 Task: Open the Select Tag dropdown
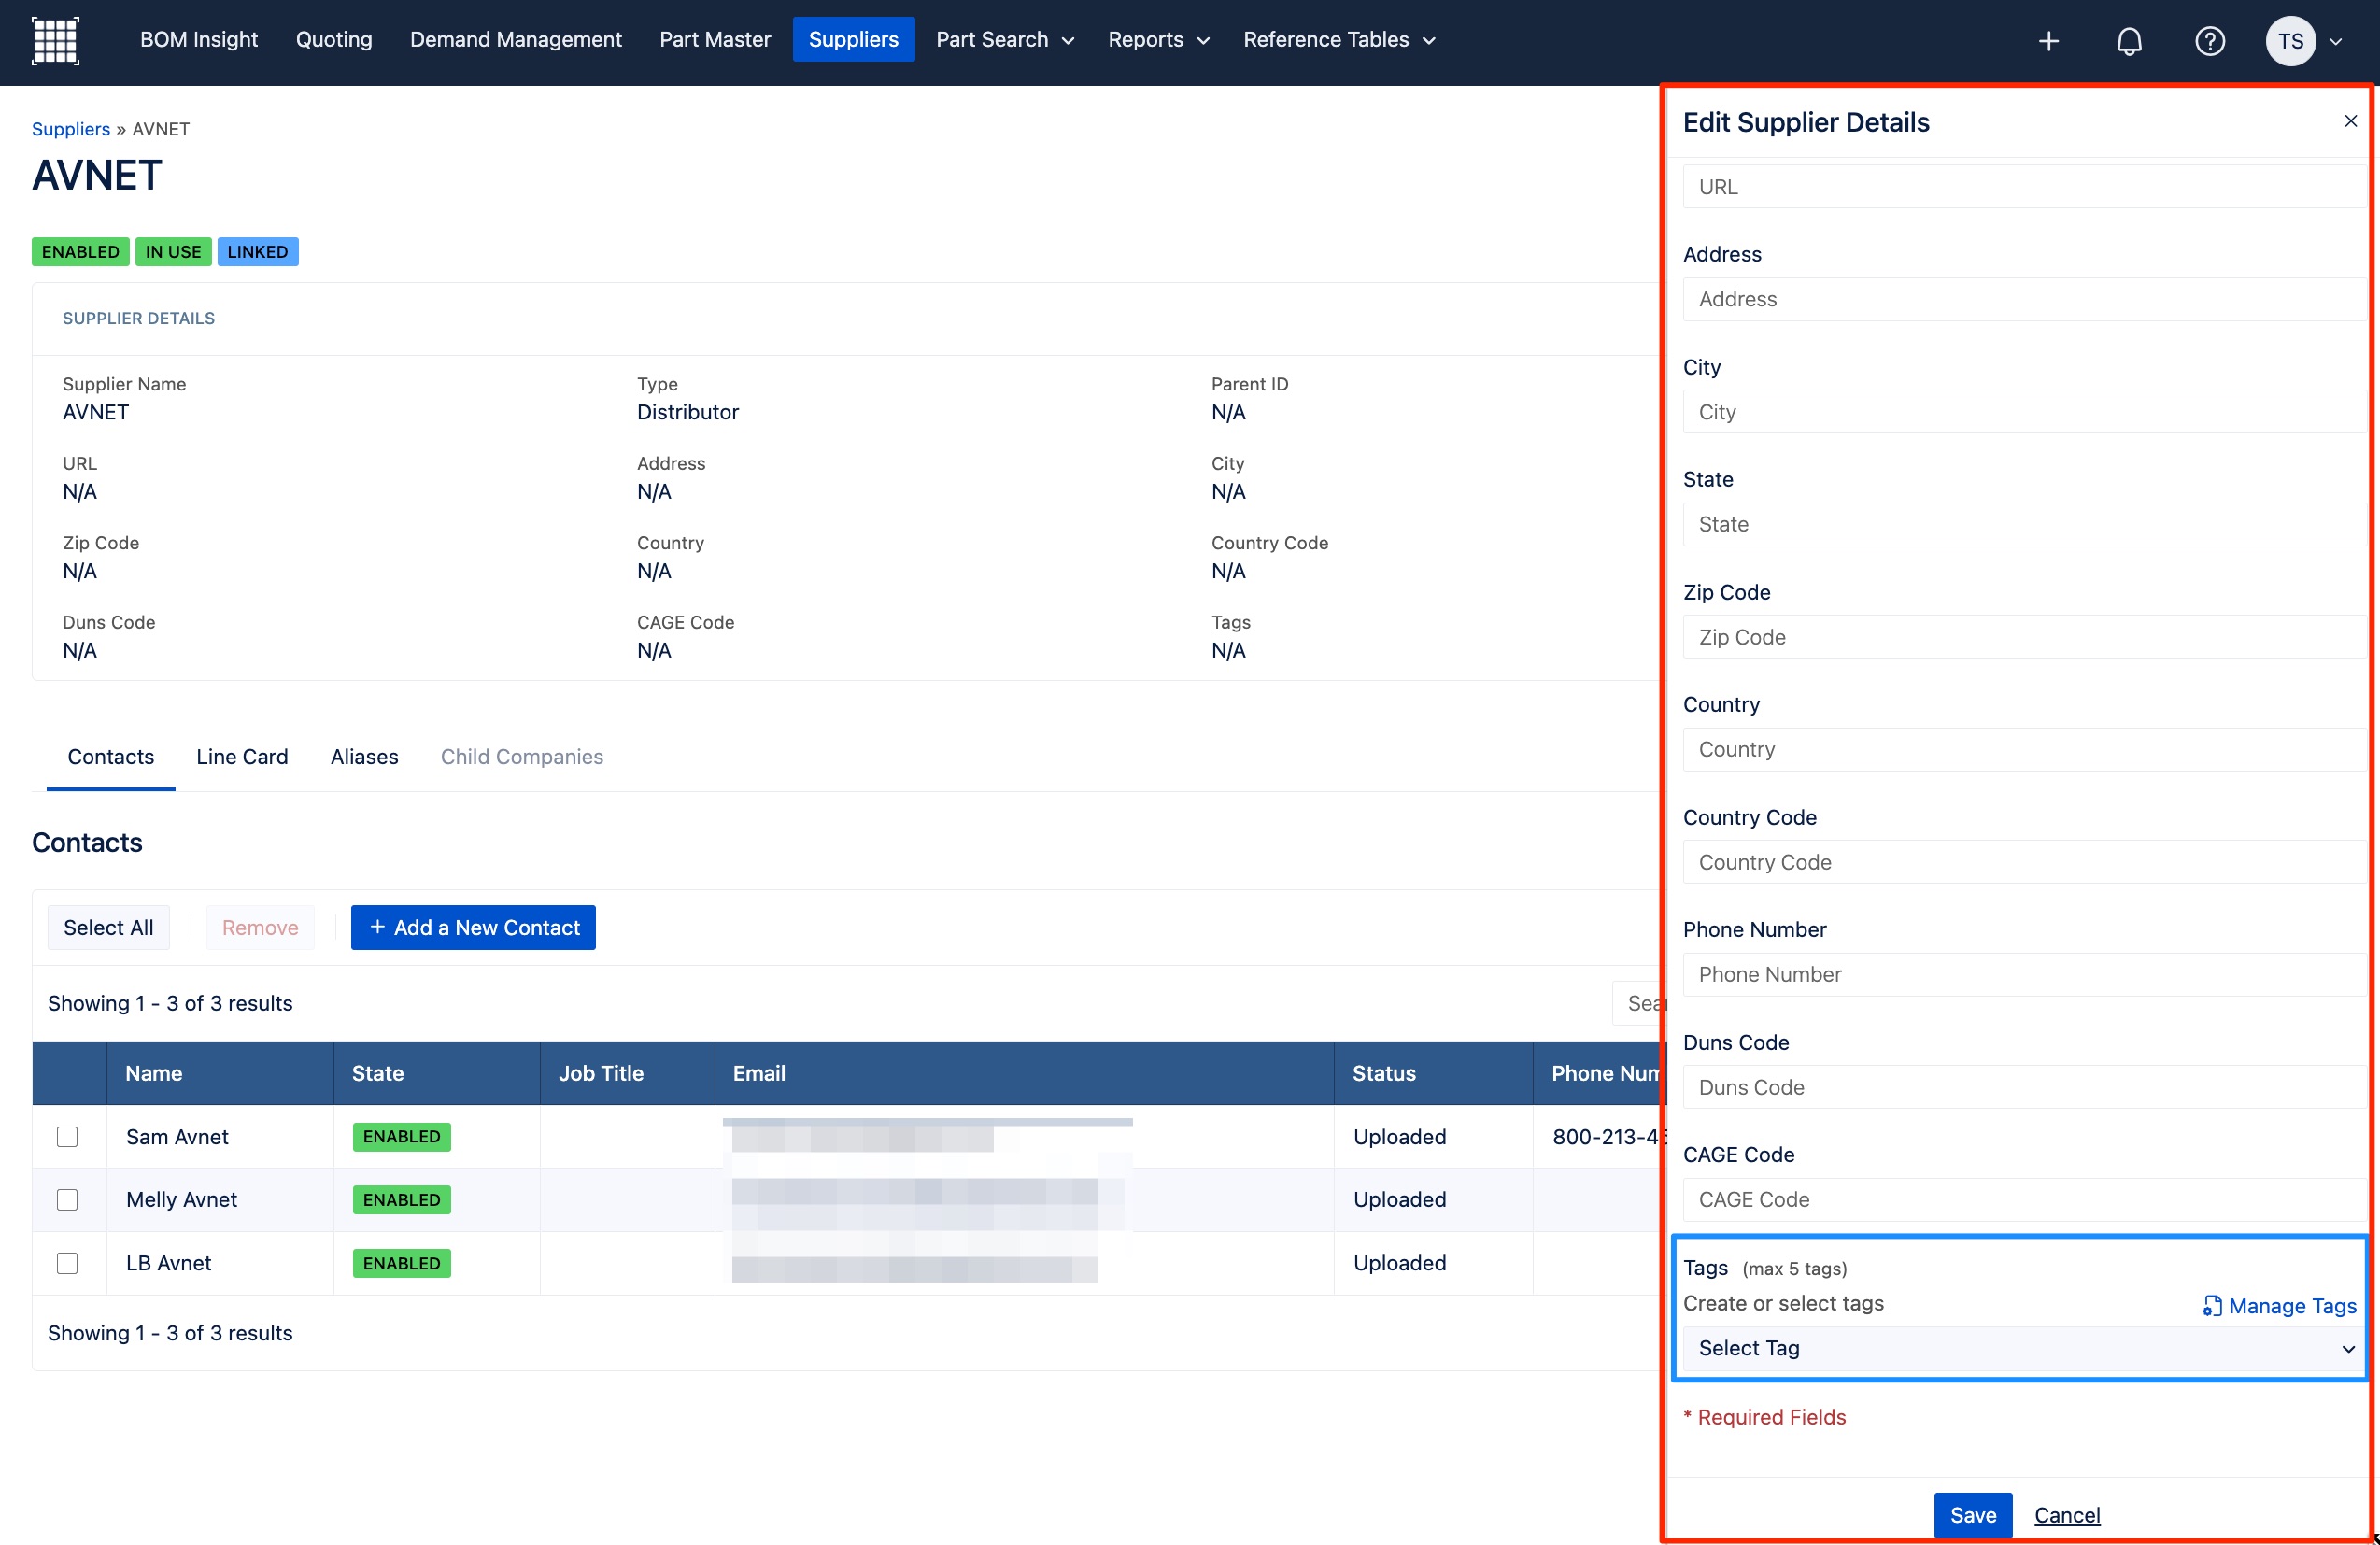[2024, 1348]
